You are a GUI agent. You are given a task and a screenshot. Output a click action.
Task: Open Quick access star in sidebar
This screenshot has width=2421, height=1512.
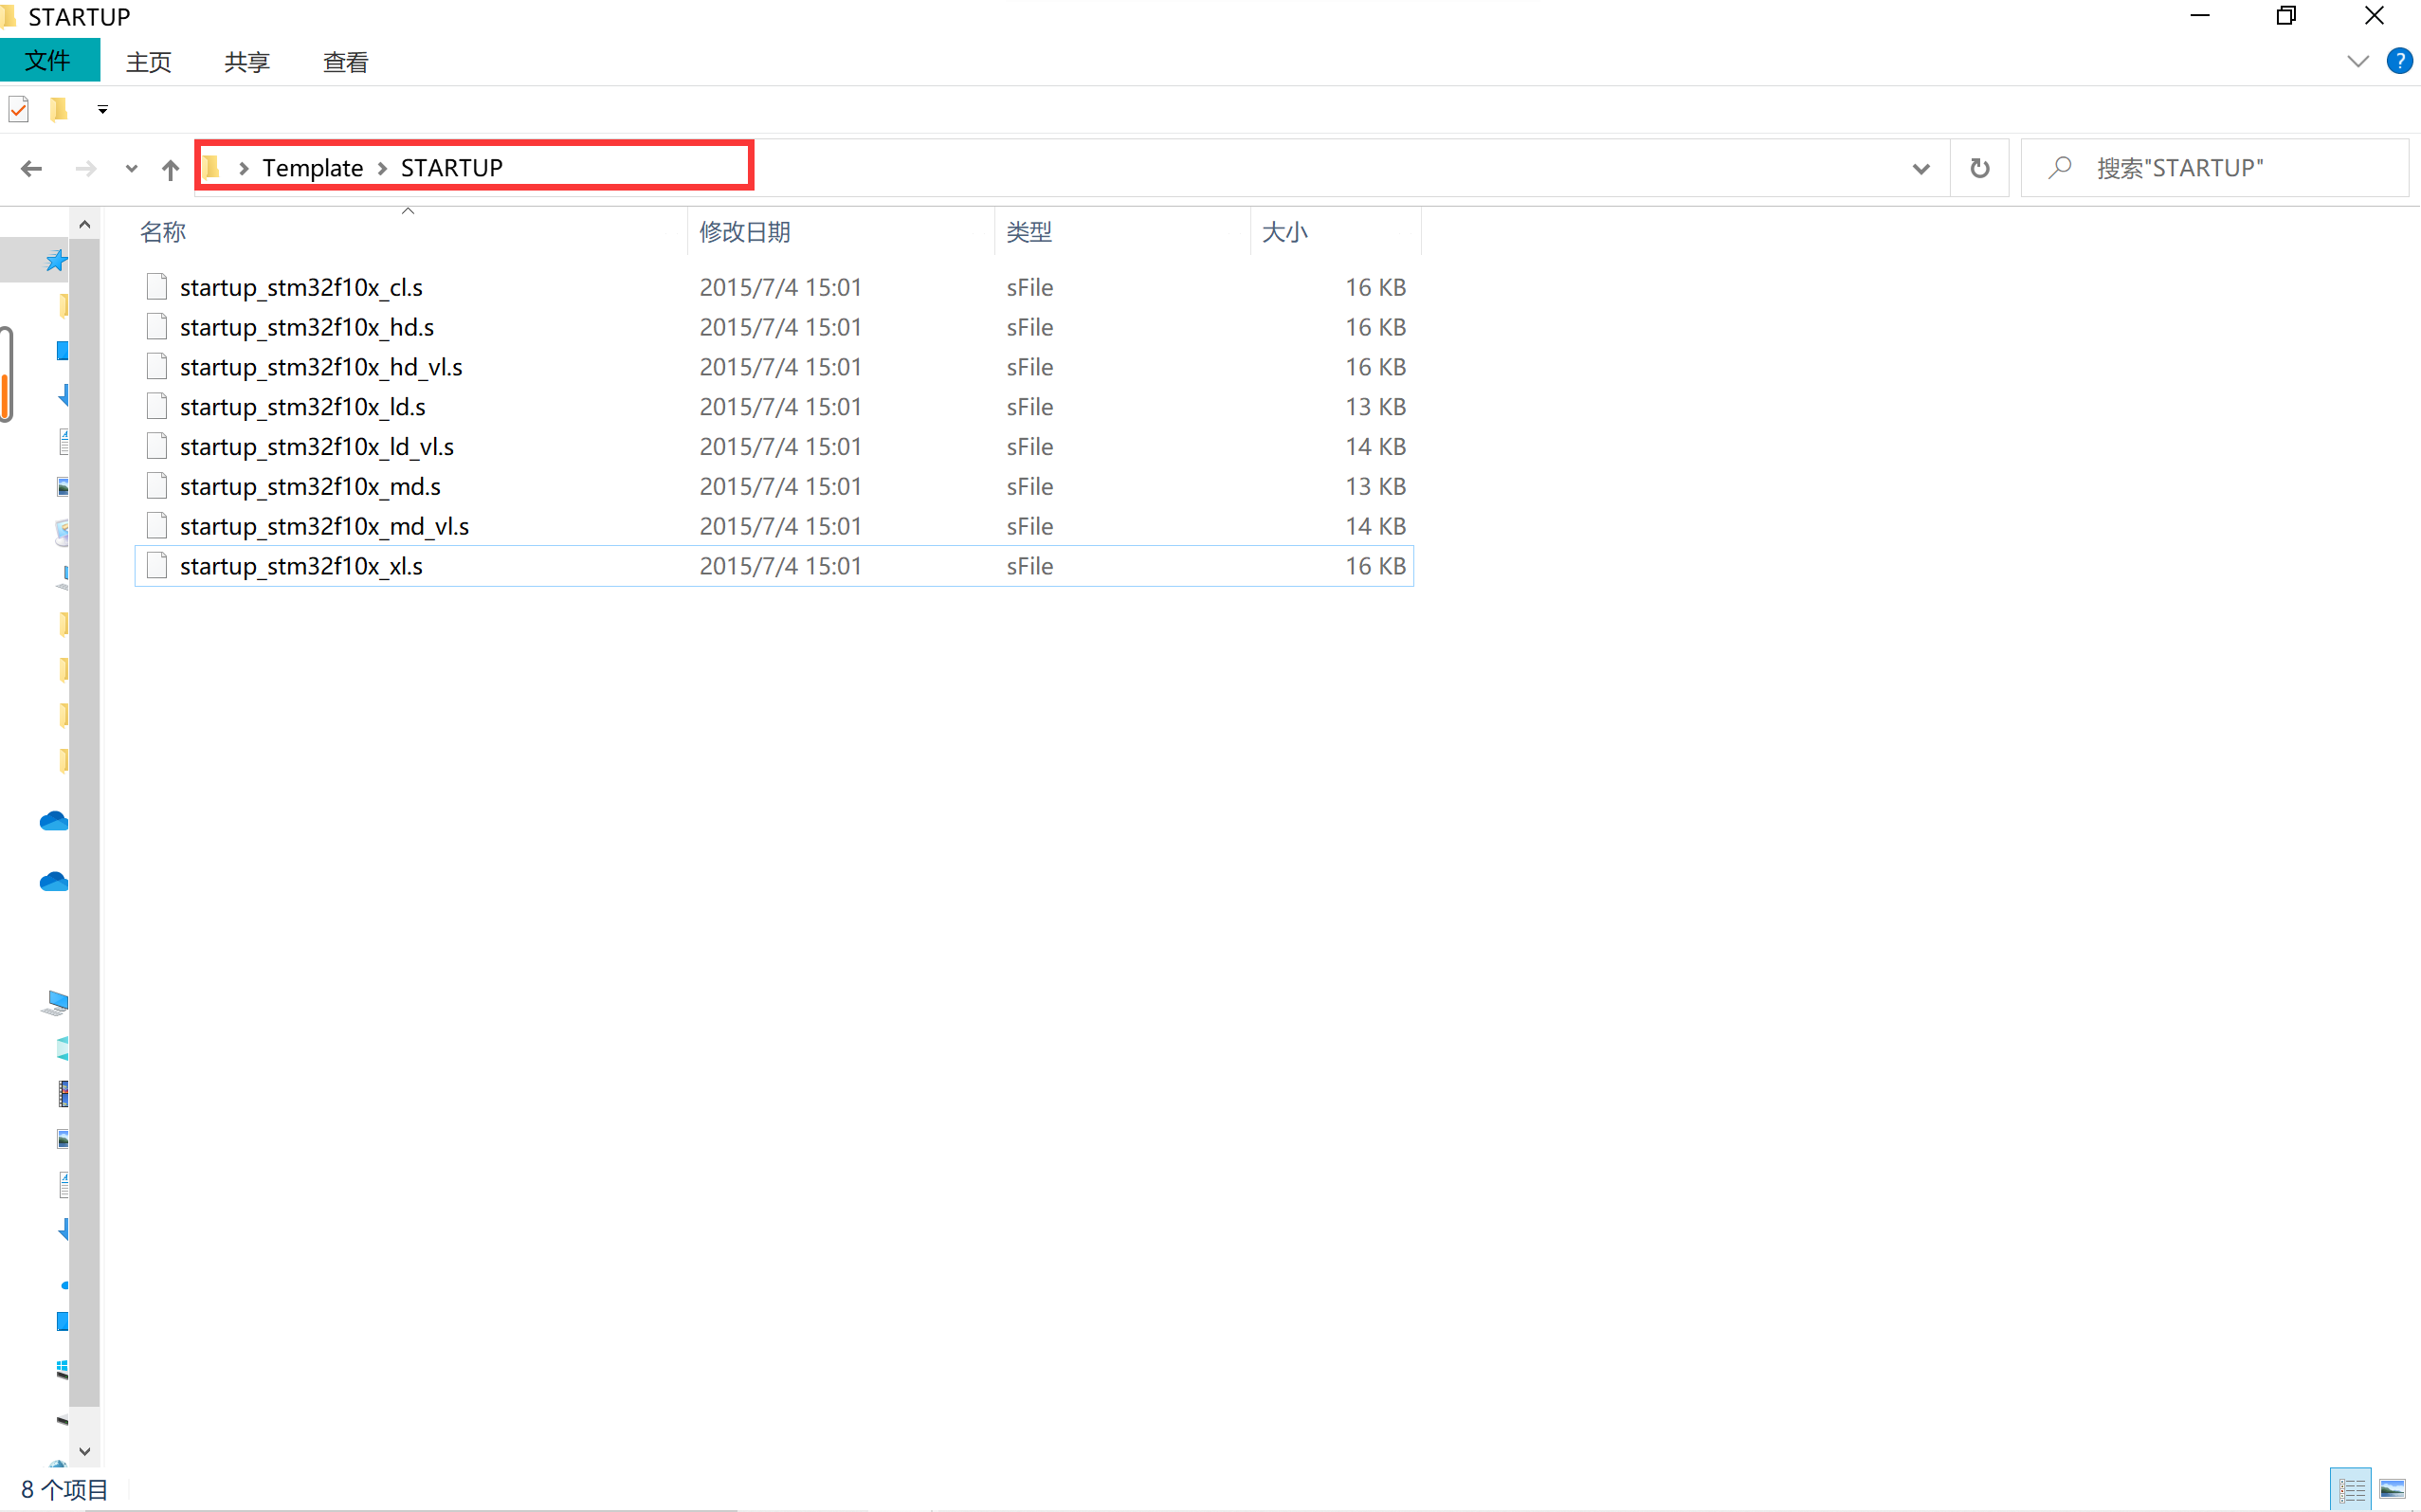coord(56,261)
